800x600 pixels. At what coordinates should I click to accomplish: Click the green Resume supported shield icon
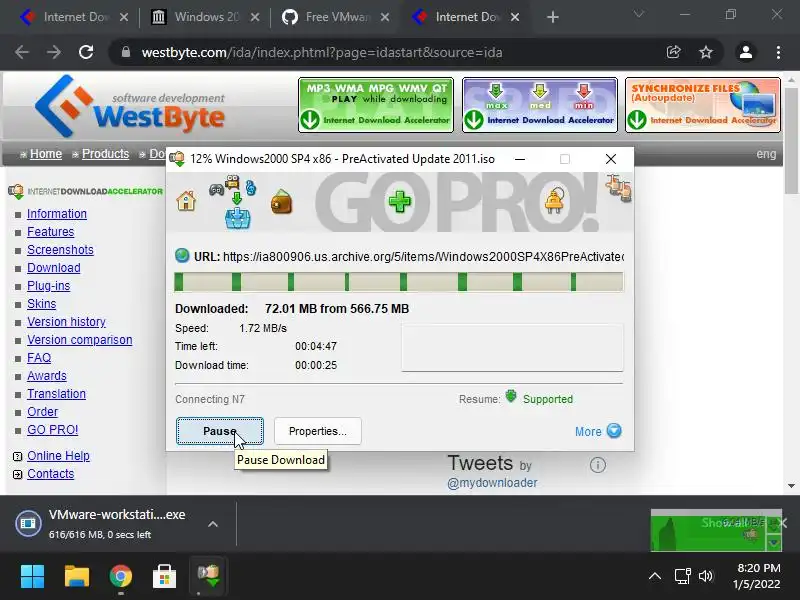click(x=511, y=396)
